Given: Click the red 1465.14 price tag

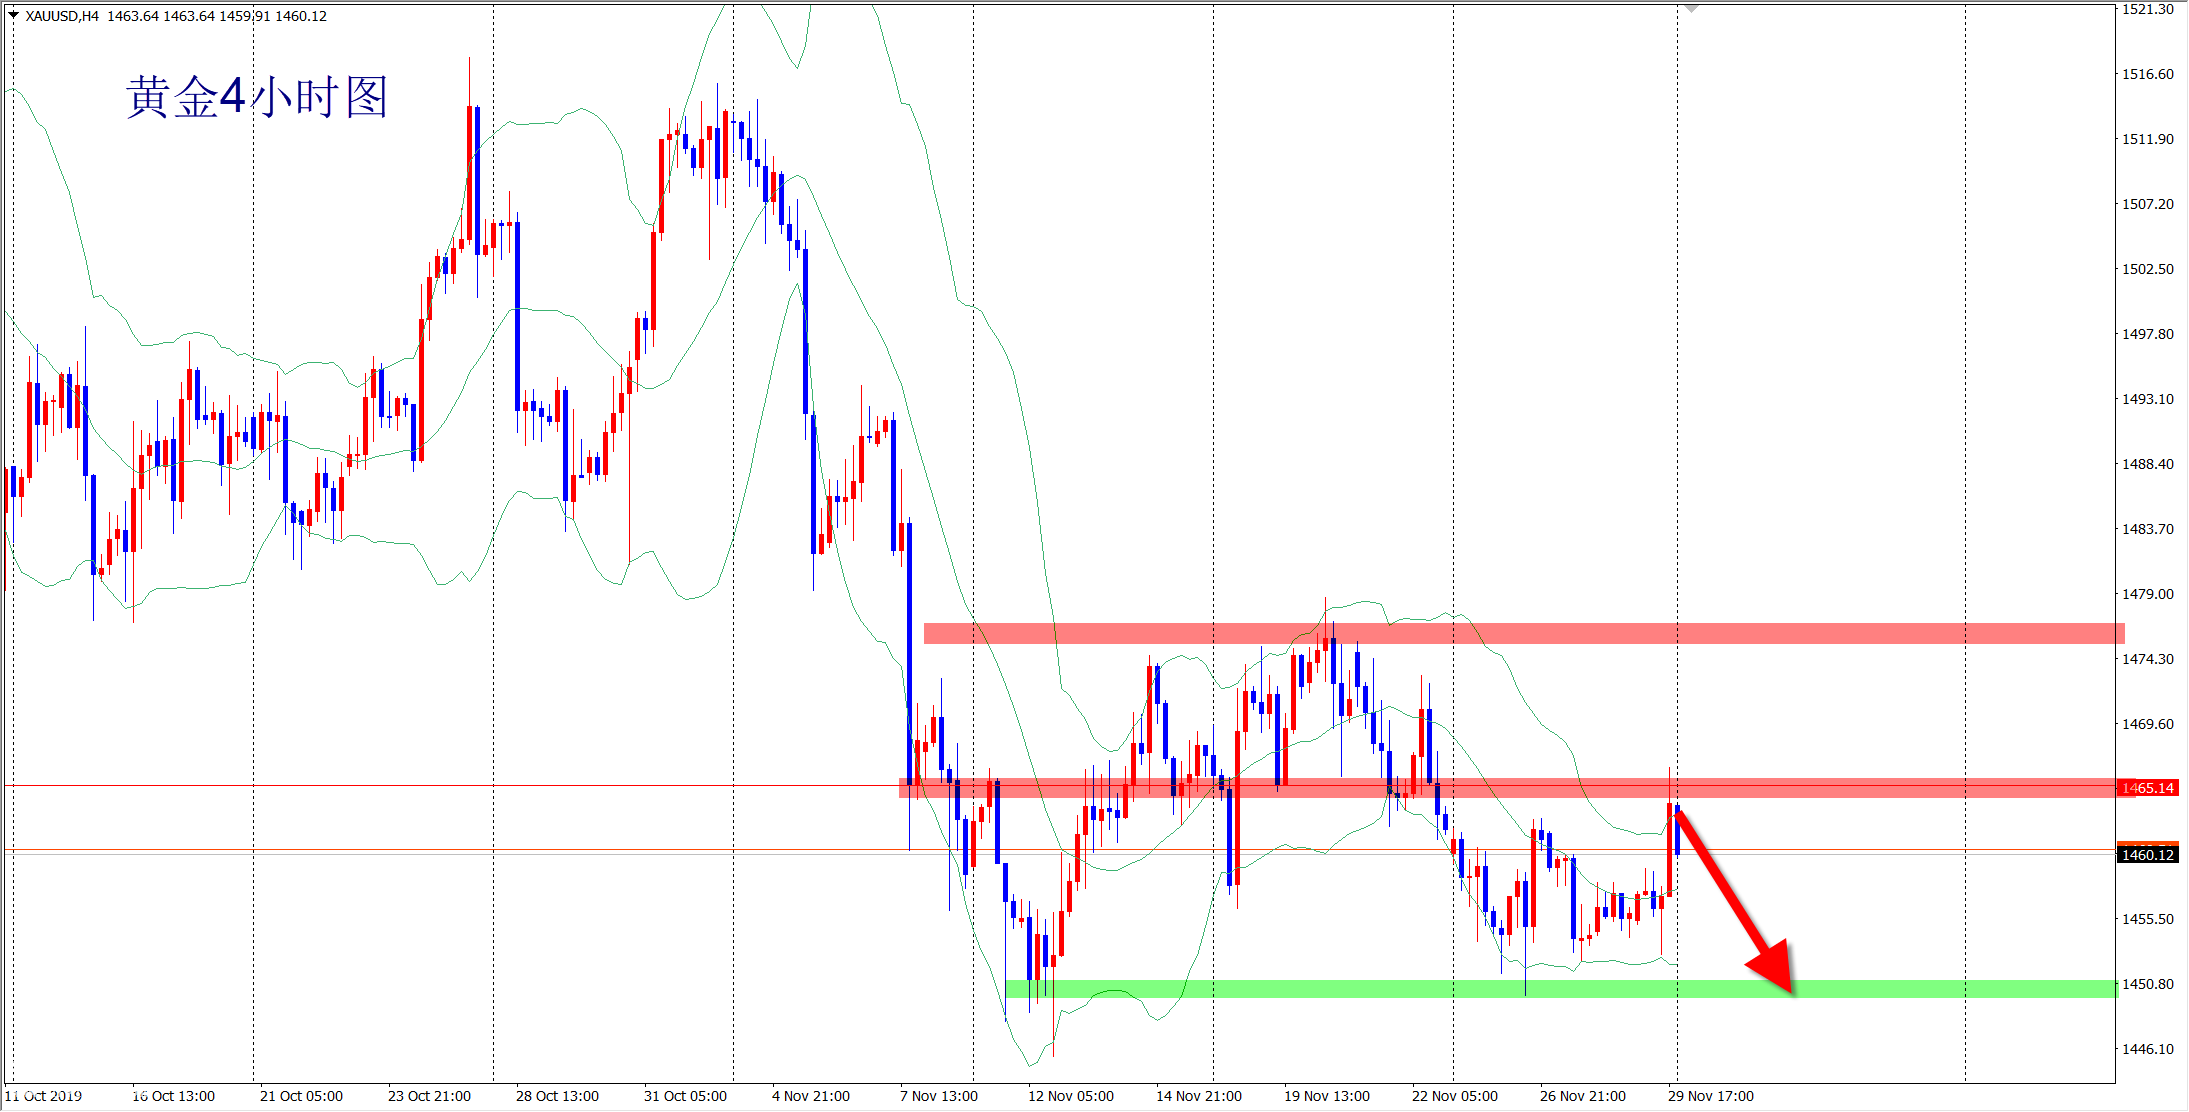Looking at the screenshot, I should [x=2148, y=788].
